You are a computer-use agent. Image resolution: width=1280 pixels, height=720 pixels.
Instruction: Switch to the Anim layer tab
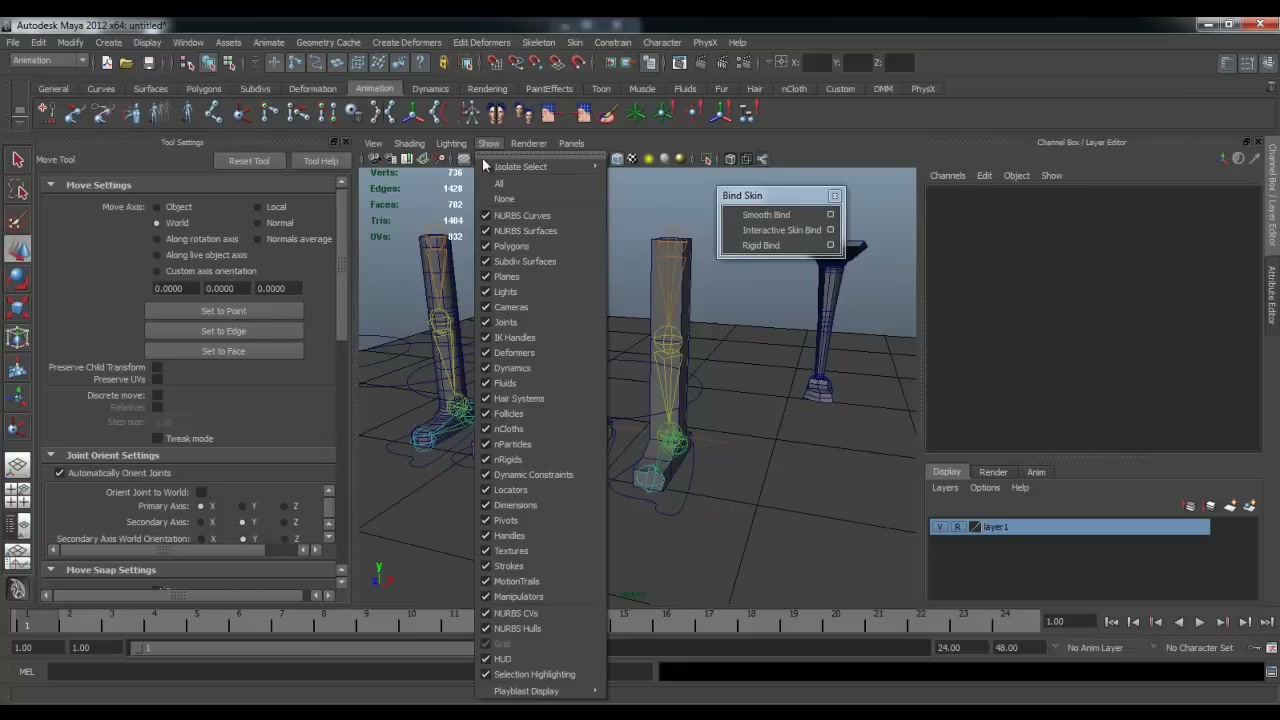(1036, 472)
